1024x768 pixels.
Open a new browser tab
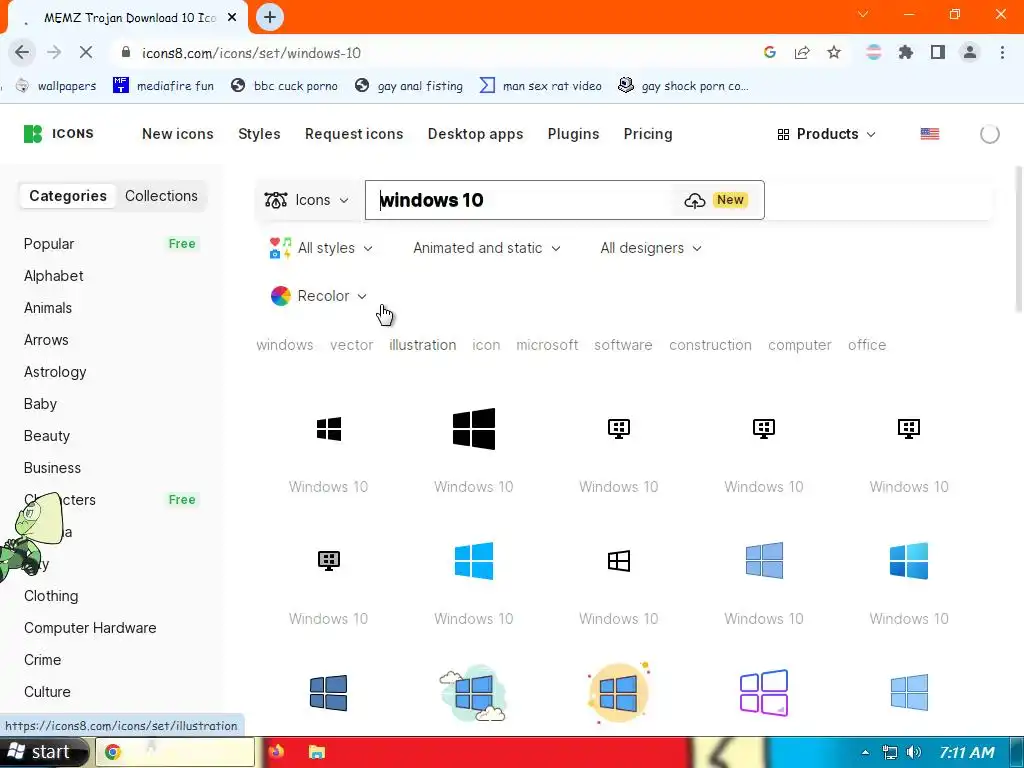click(x=270, y=17)
